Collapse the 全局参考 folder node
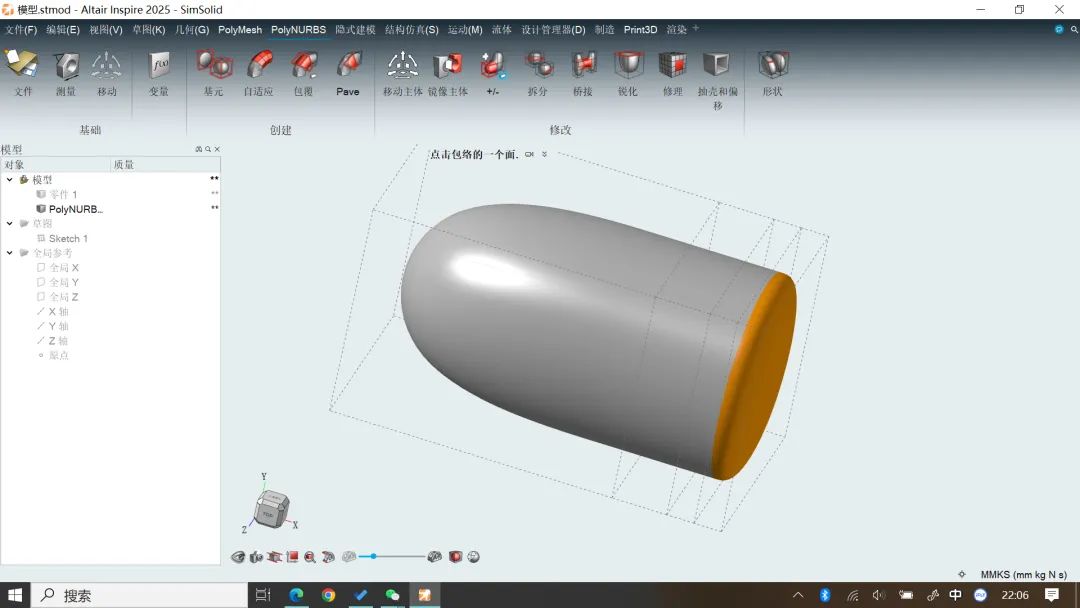Image resolution: width=1080 pixels, height=608 pixels. (x=10, y=253)
